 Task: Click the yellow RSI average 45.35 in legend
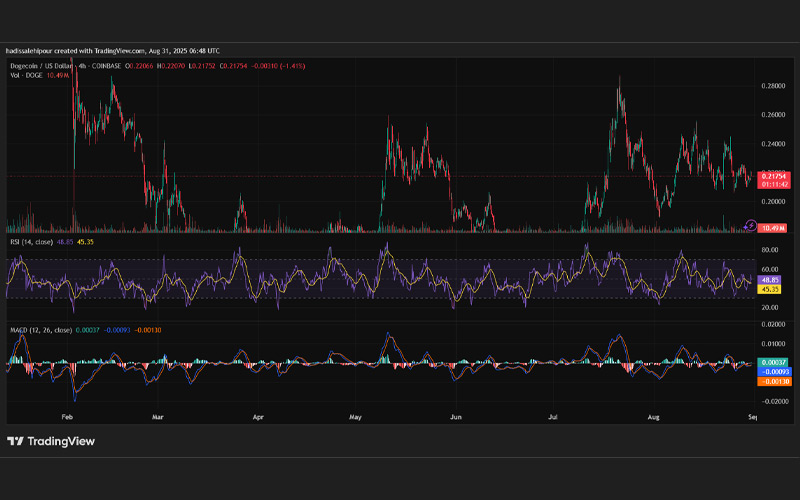pos(85,242)
